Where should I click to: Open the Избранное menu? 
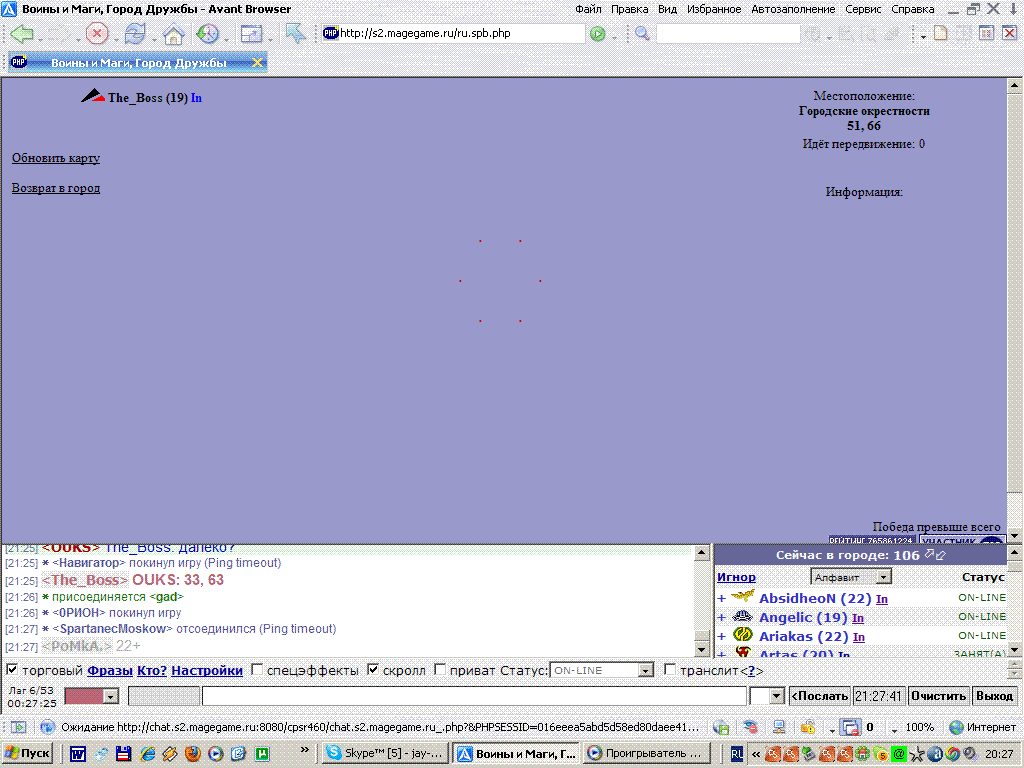point(714,9)
